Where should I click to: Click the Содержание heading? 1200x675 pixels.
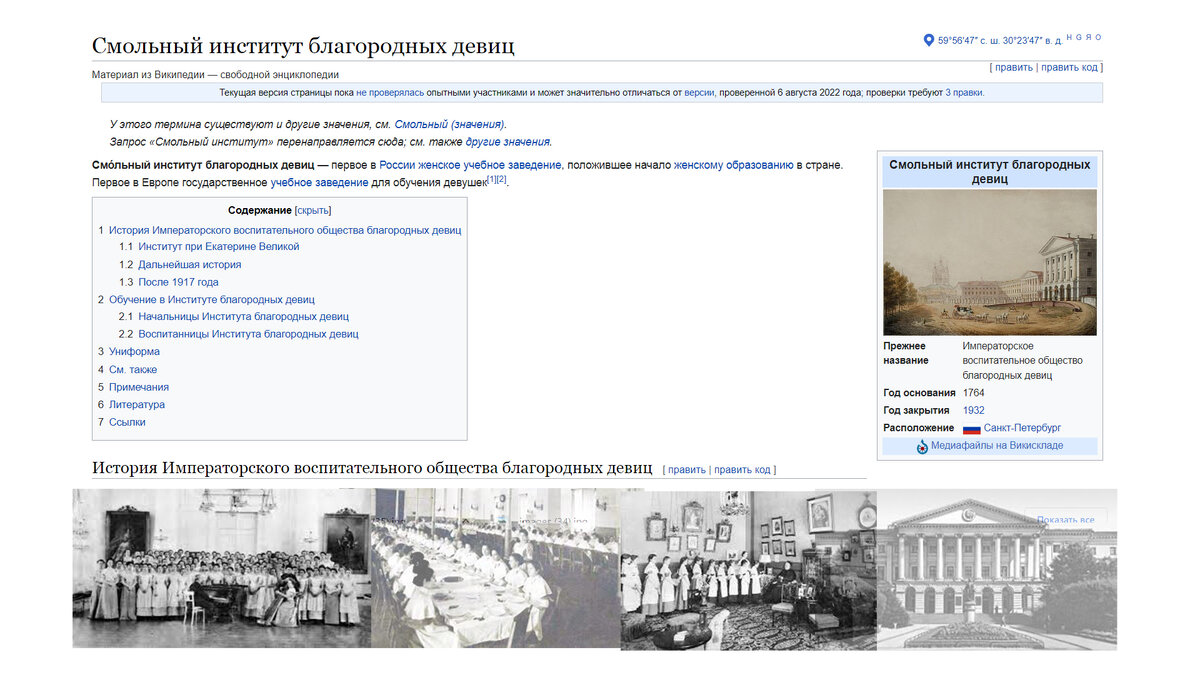pyautogui.click(x=260, y=210)
